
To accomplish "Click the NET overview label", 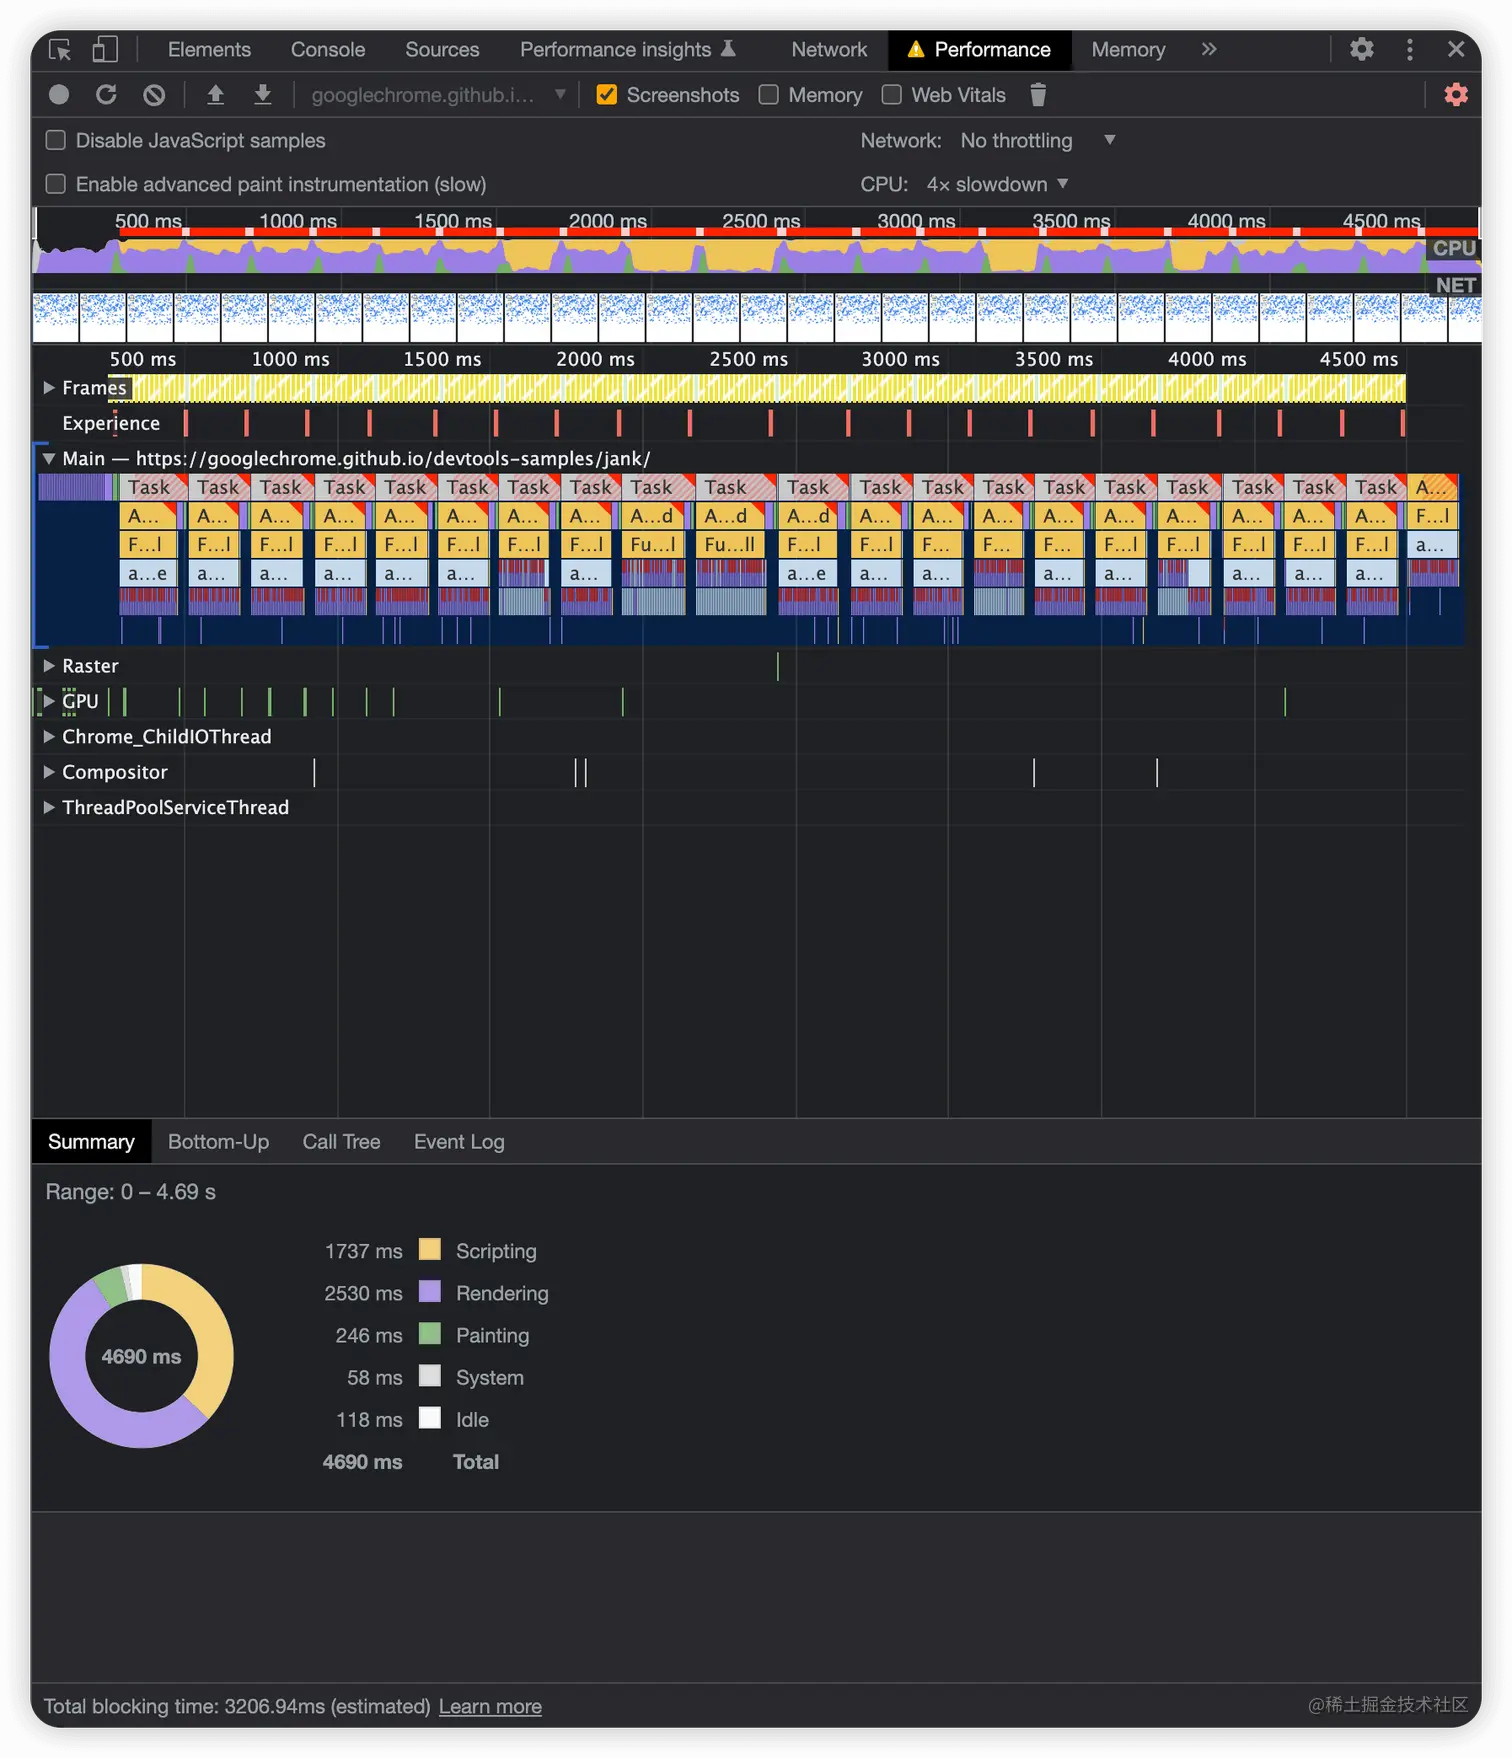I will [1455, 285].
